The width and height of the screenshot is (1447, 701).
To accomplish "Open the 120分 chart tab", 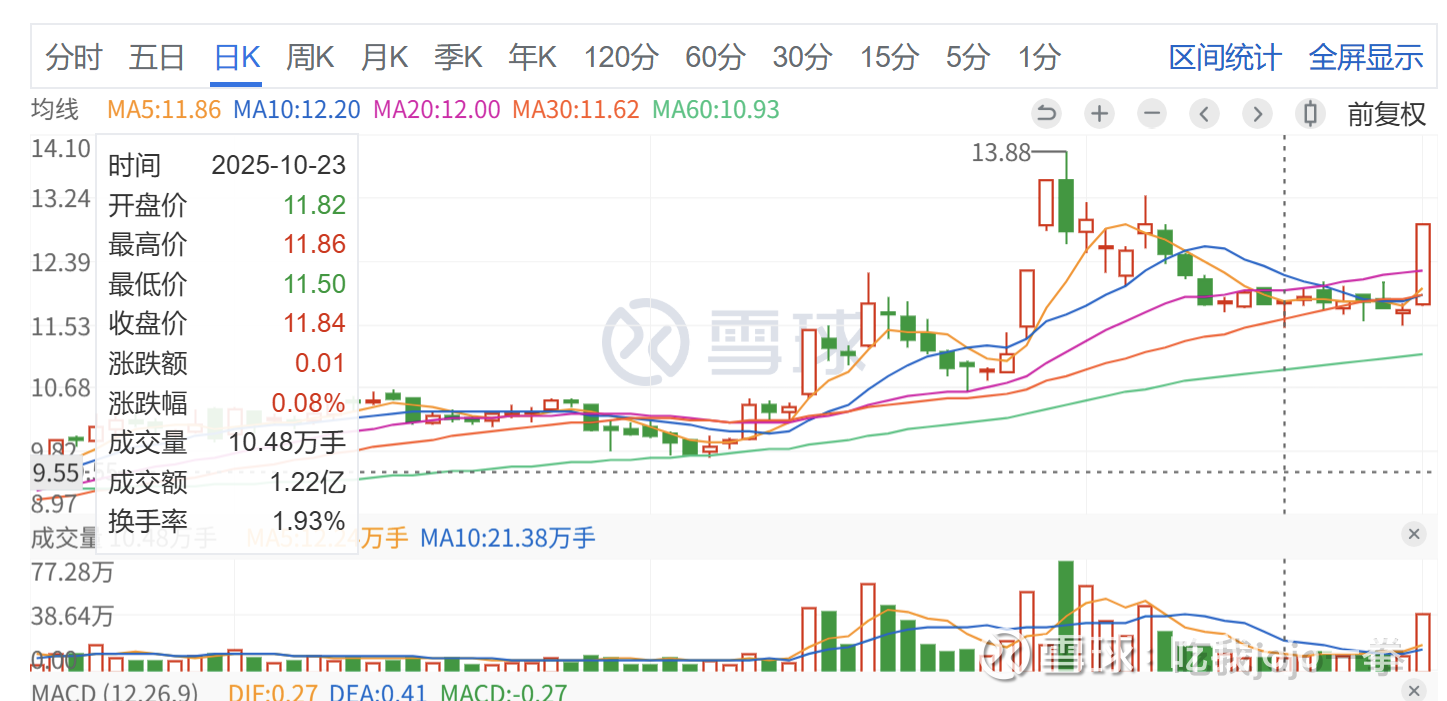I will point(621,57).
